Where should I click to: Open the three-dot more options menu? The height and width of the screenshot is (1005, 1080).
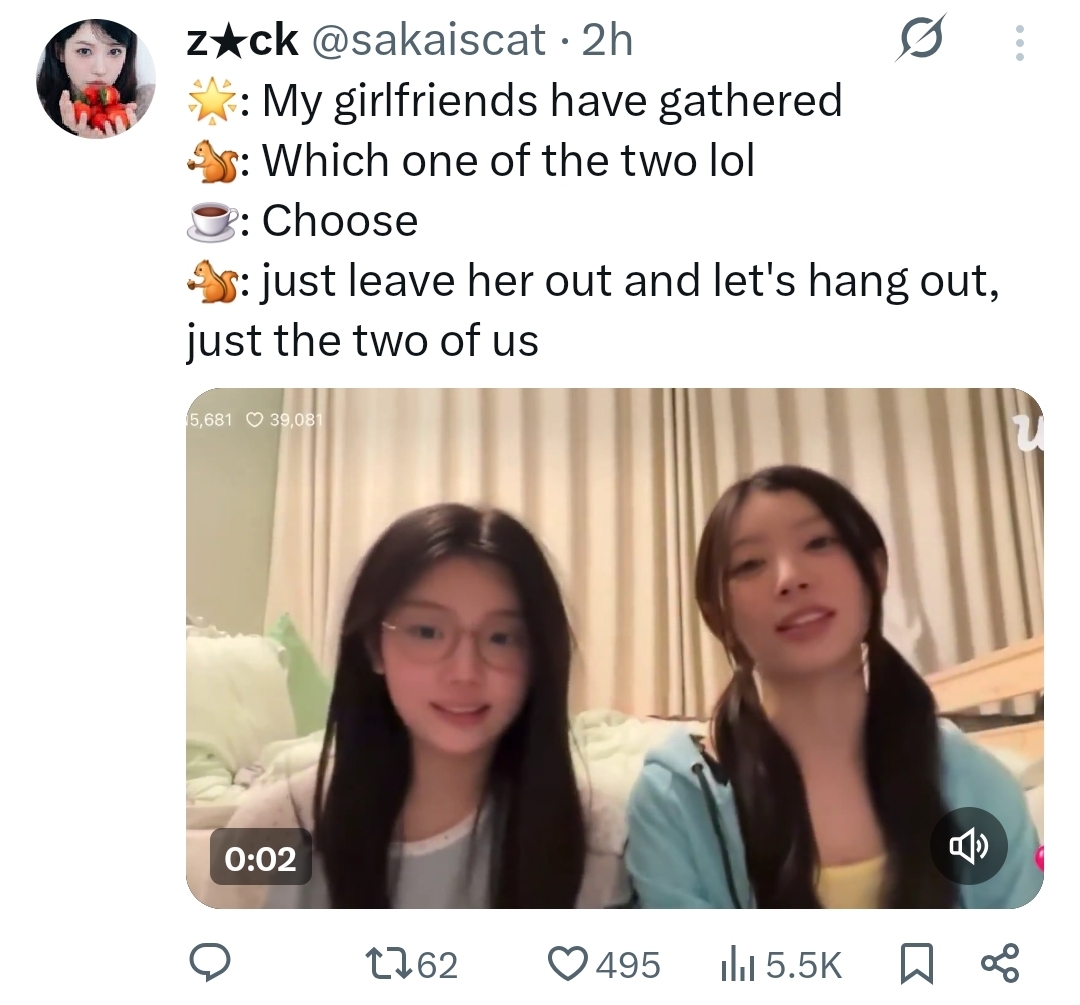tap(1020, 43)
